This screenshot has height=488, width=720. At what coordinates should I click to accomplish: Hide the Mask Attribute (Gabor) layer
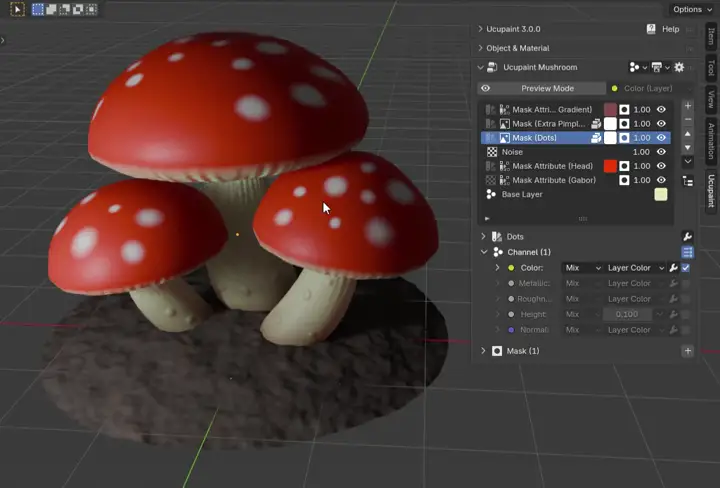(x=661, y=180)
